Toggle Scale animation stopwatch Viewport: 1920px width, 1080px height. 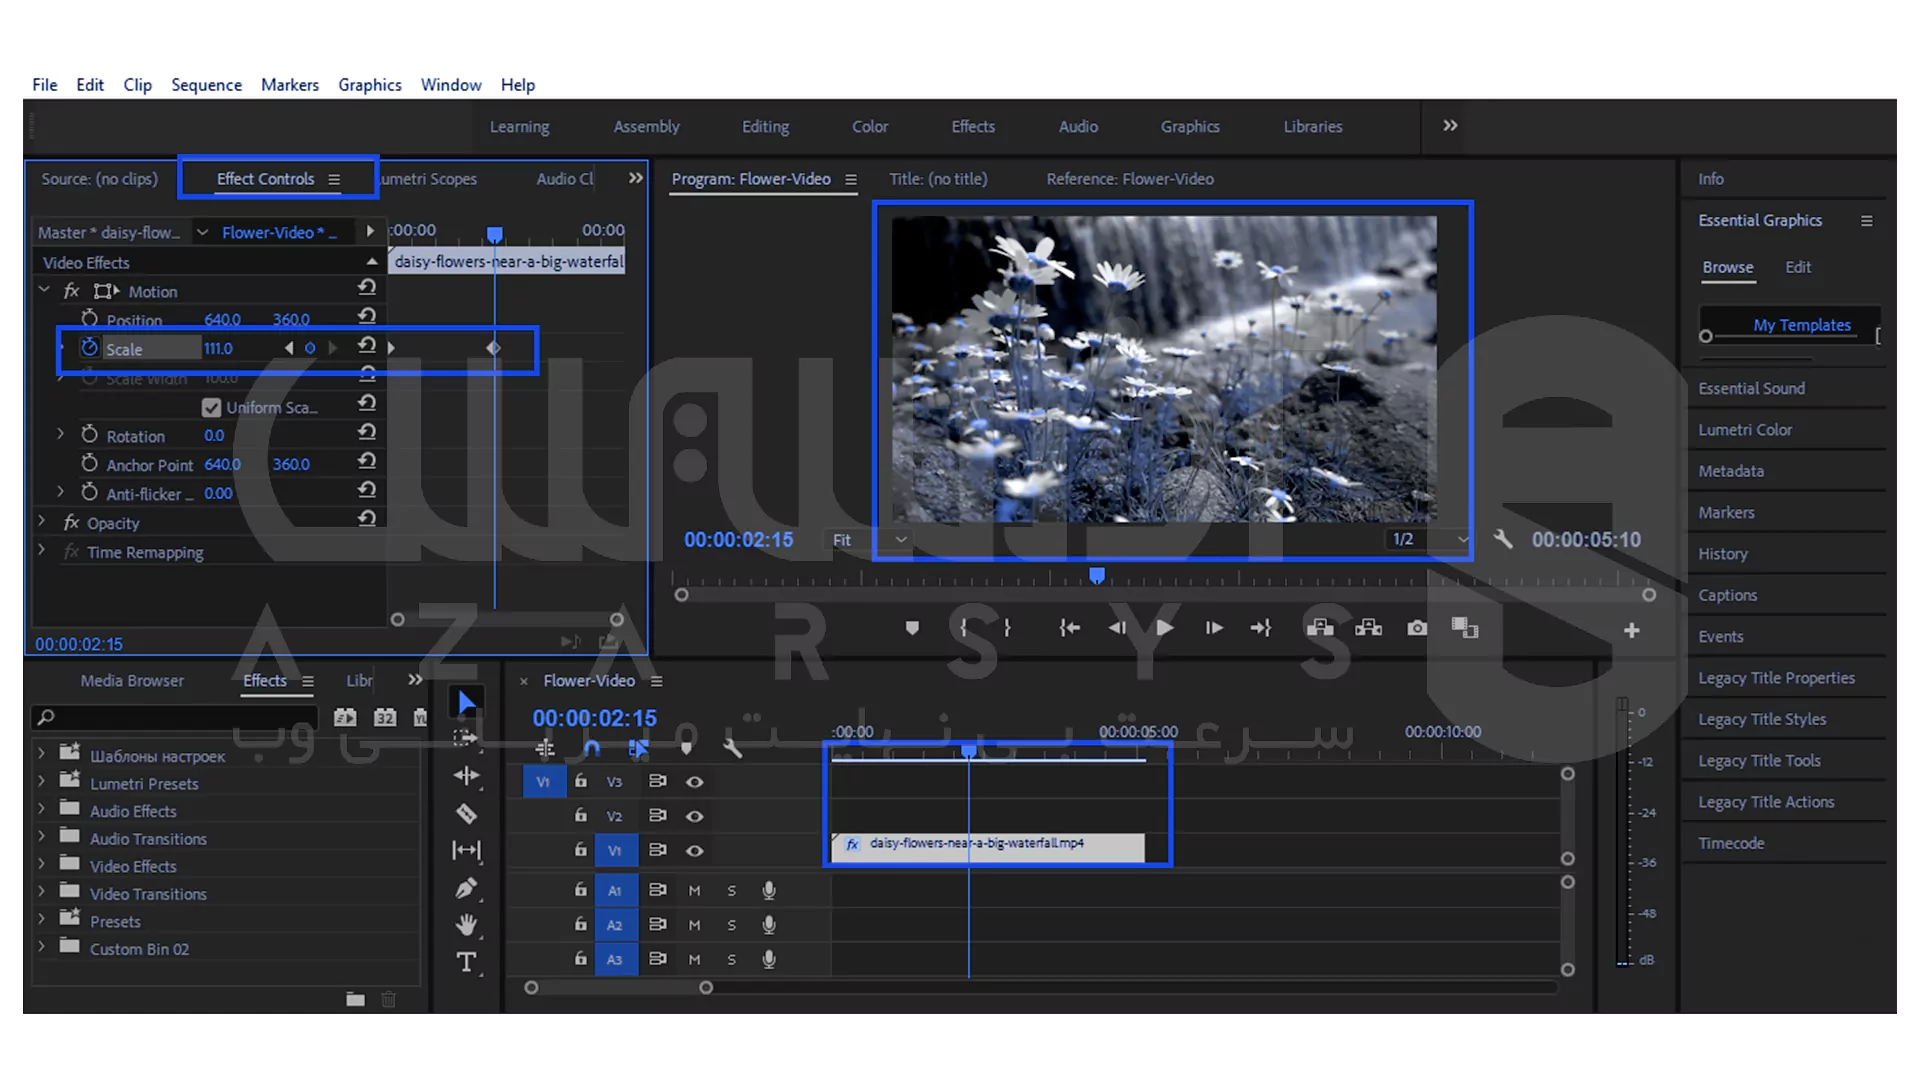click(x=89, y=348)
